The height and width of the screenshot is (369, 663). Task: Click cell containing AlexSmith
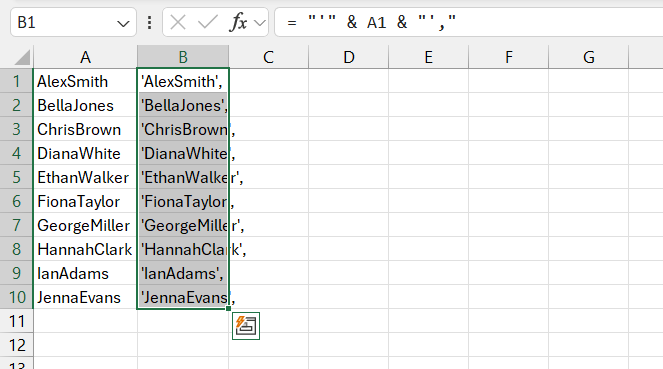click(85, 81)
